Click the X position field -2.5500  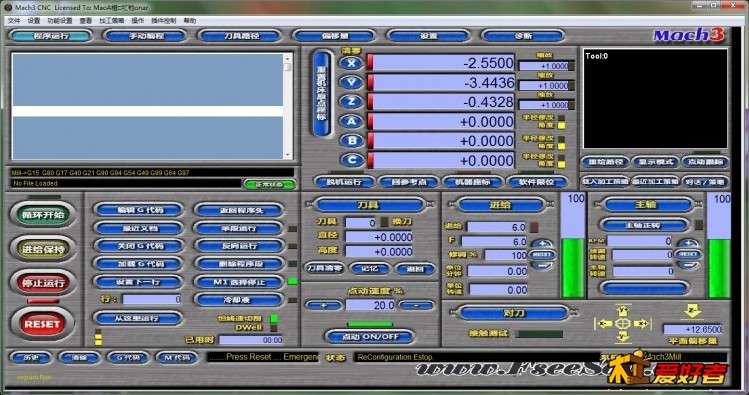click(x=443, y=63)
